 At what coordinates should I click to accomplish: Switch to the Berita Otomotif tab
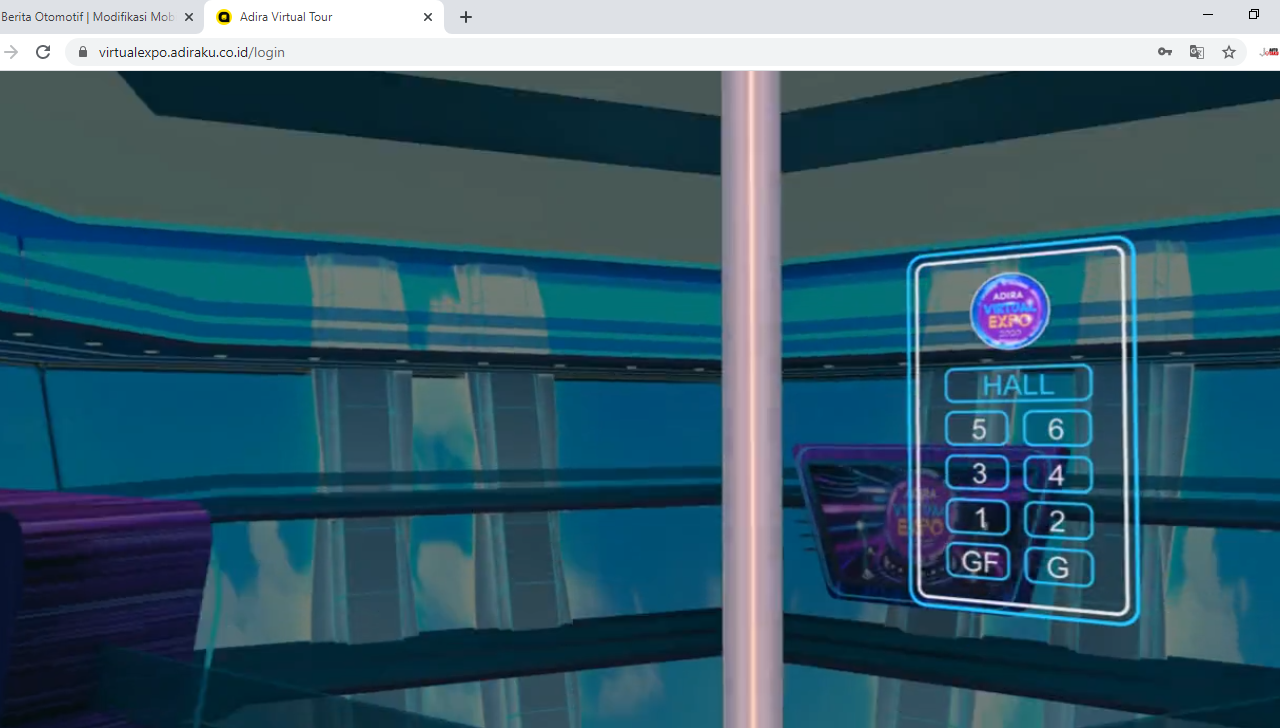88,17
